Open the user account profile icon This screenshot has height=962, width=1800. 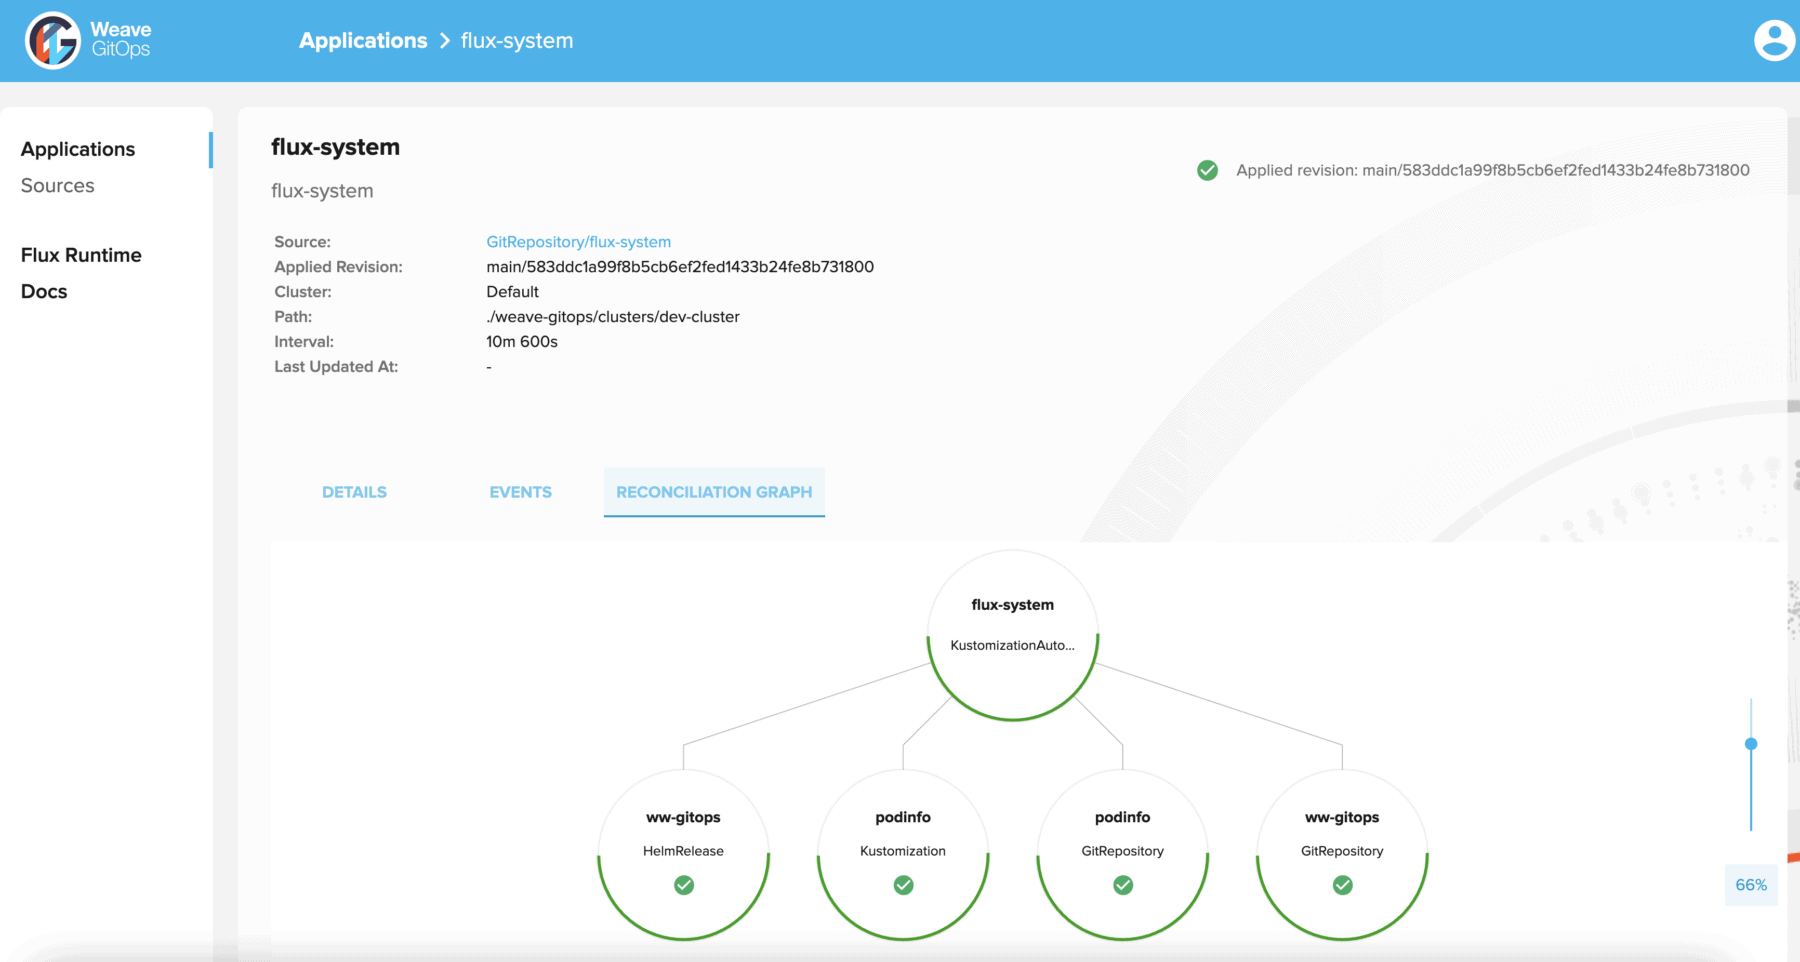coord(1773,40)
